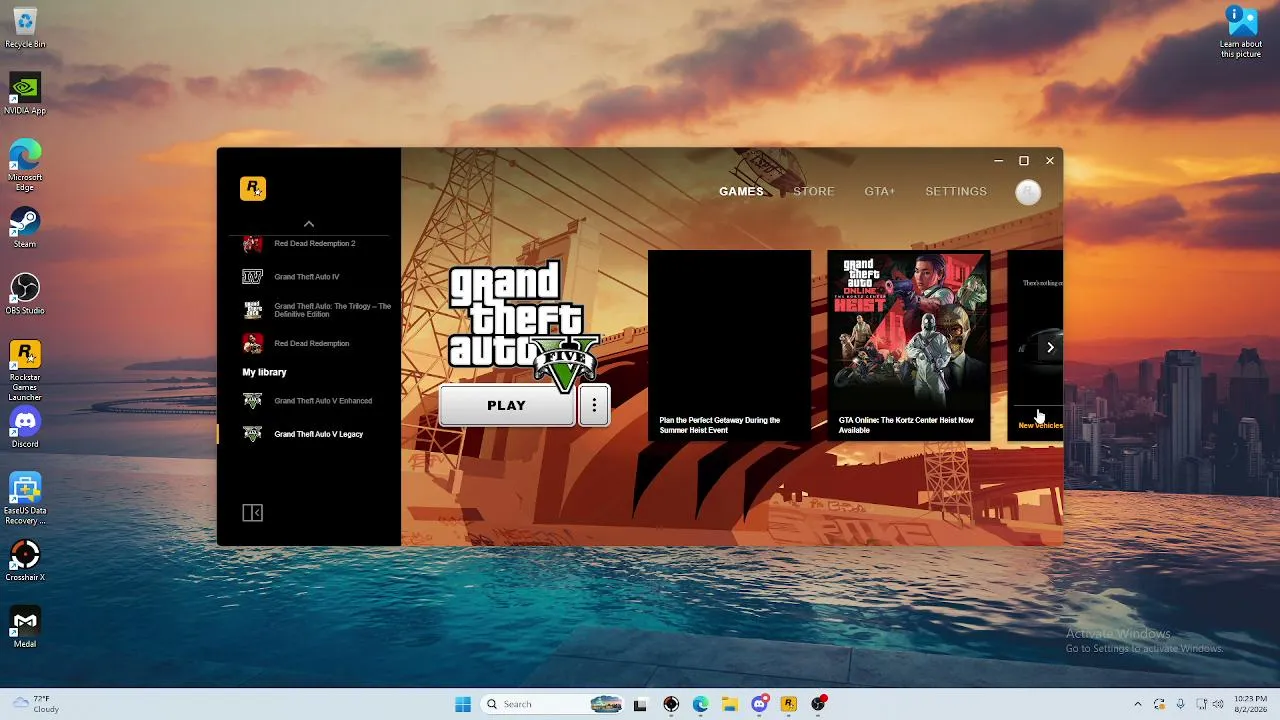Viewport: 1280px width, 720px height.
Task: Click the Rockstar Games Launcher taskbar icon
Action: (x=789, y=704)
